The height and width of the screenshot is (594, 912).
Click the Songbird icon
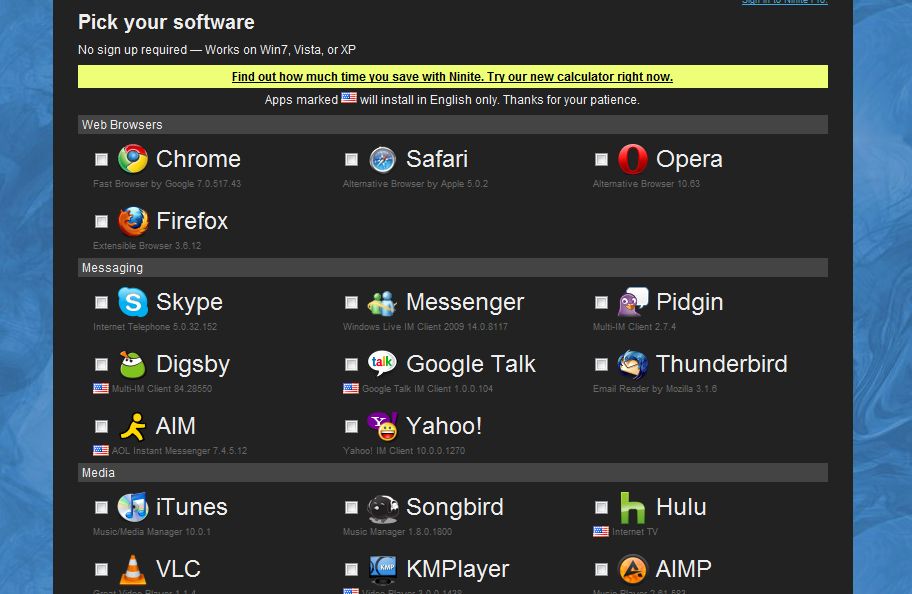pos(383,508)
